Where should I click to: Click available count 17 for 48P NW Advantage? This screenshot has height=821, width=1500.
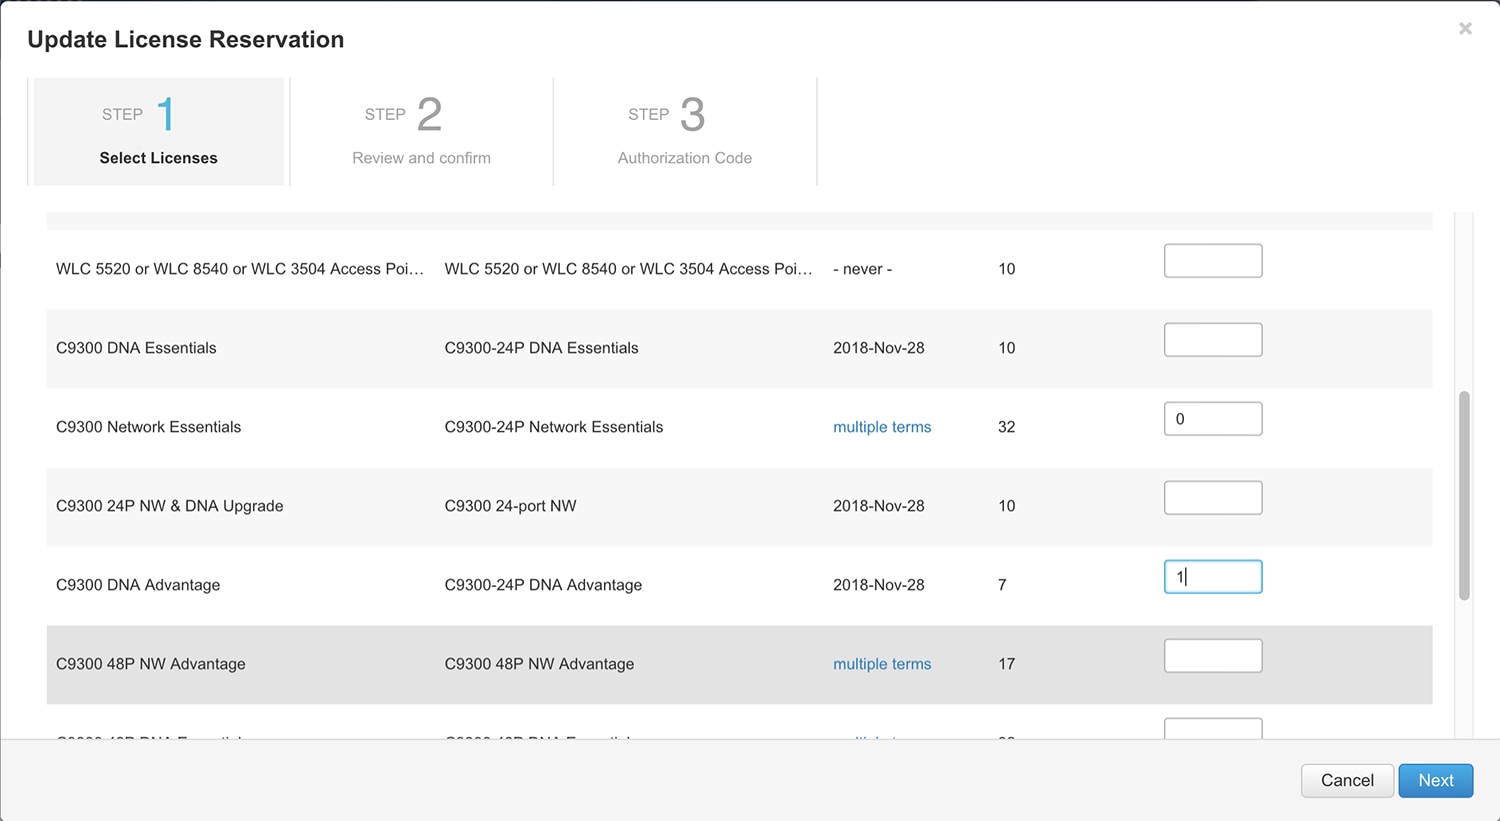[1006, 664]
